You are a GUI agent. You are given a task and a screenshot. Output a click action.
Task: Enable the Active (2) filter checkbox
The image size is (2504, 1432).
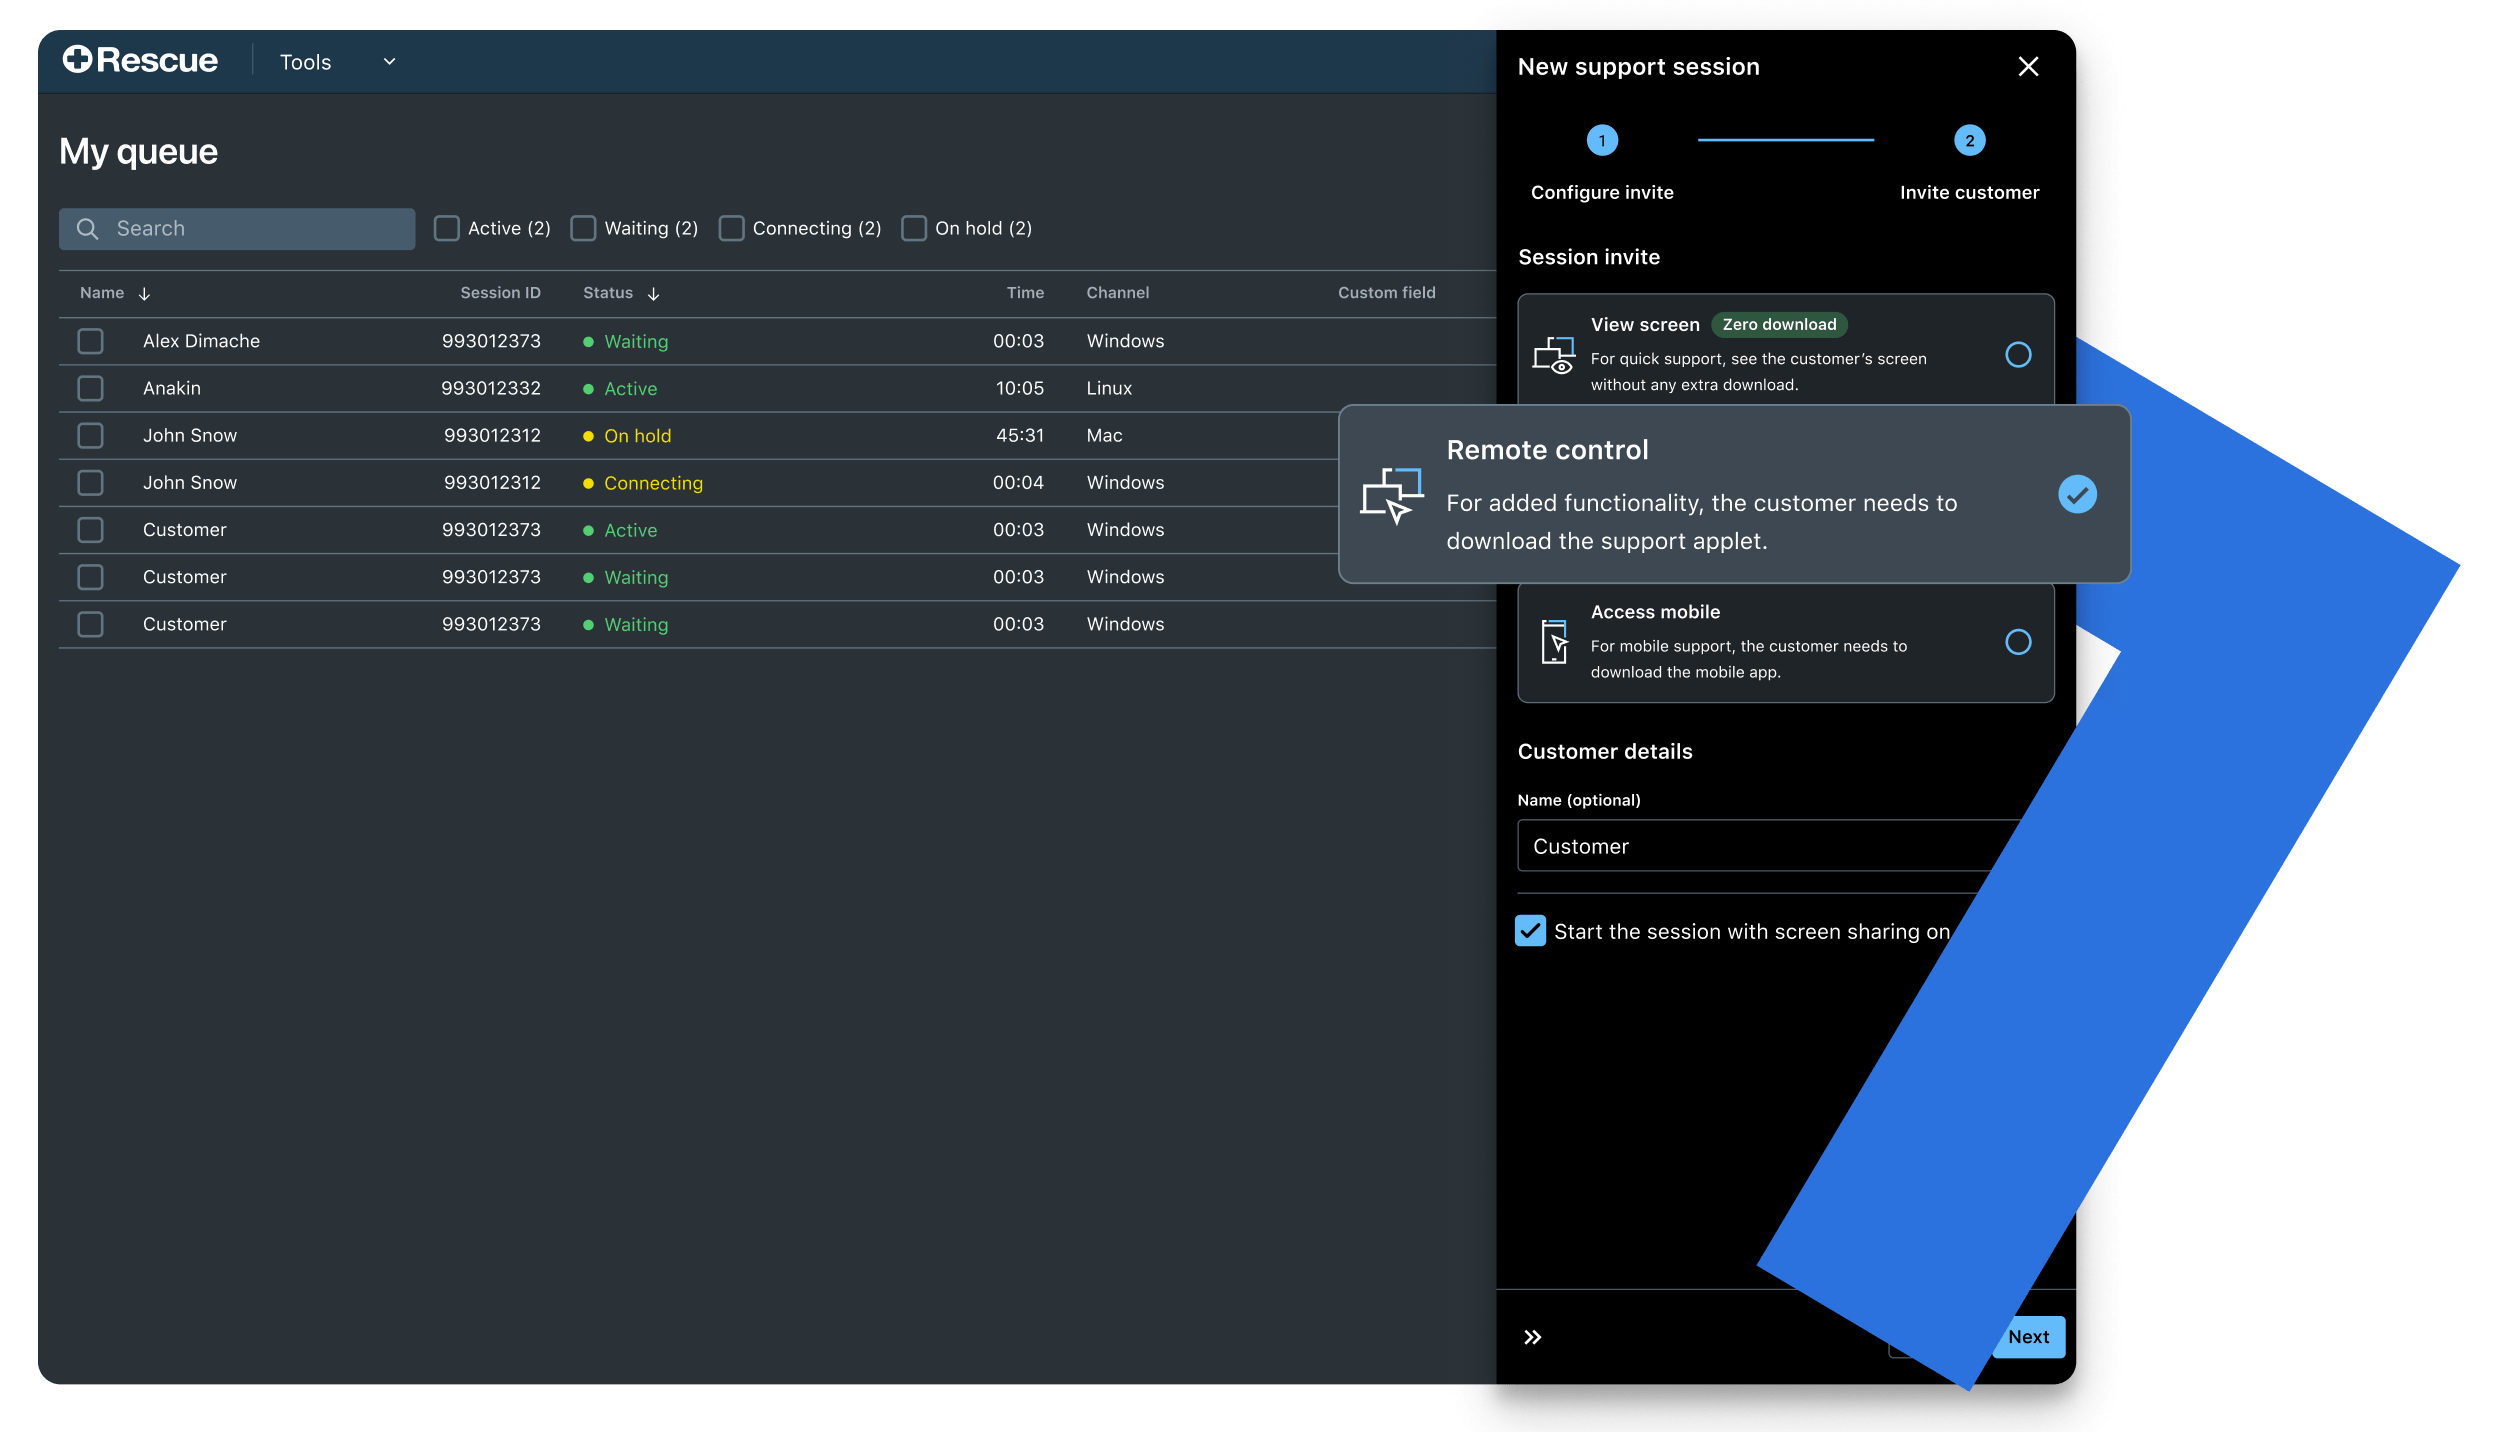click(446, 228)
